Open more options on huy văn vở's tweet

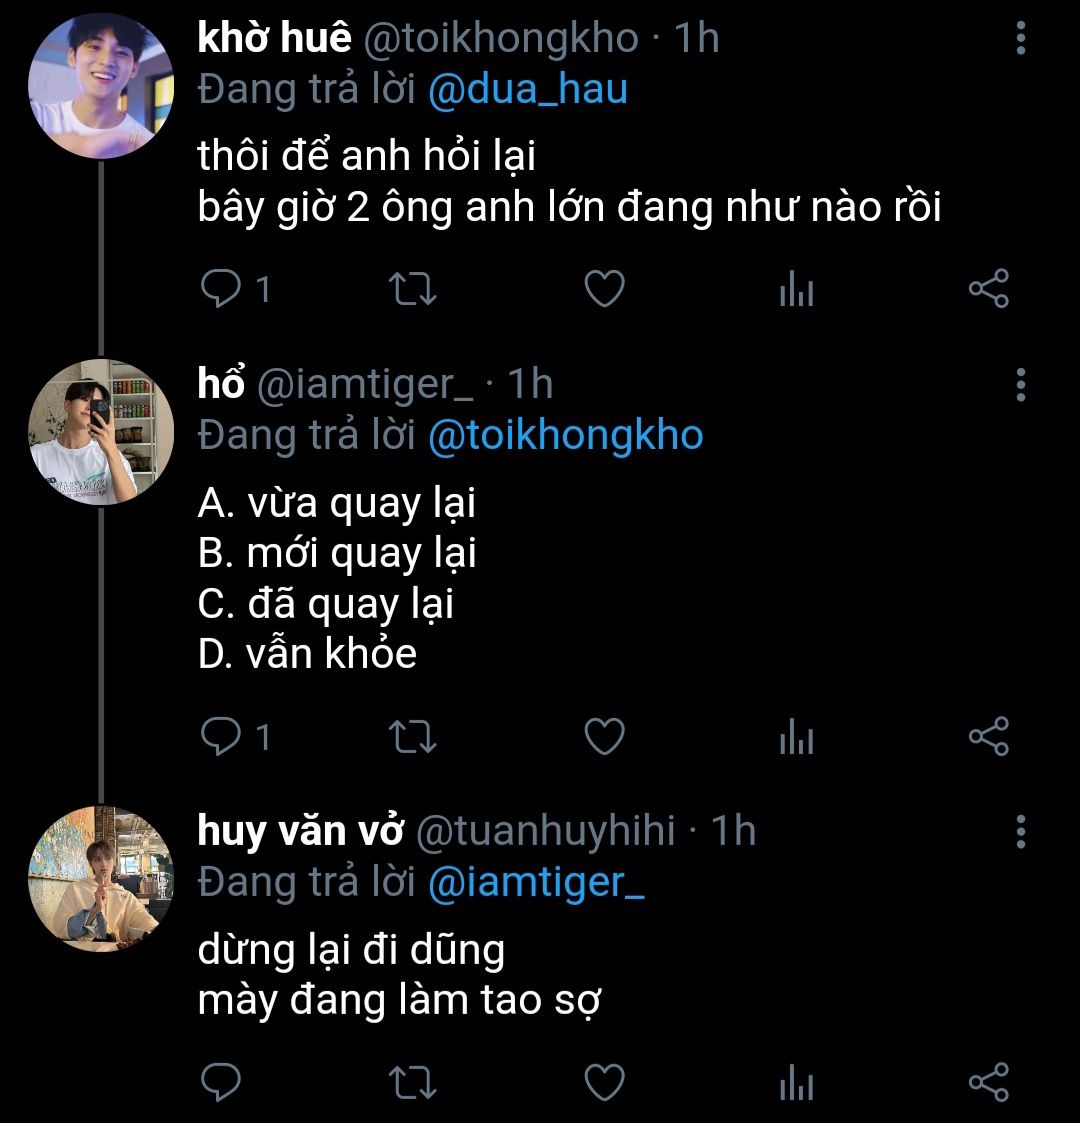click(1020, 831)
